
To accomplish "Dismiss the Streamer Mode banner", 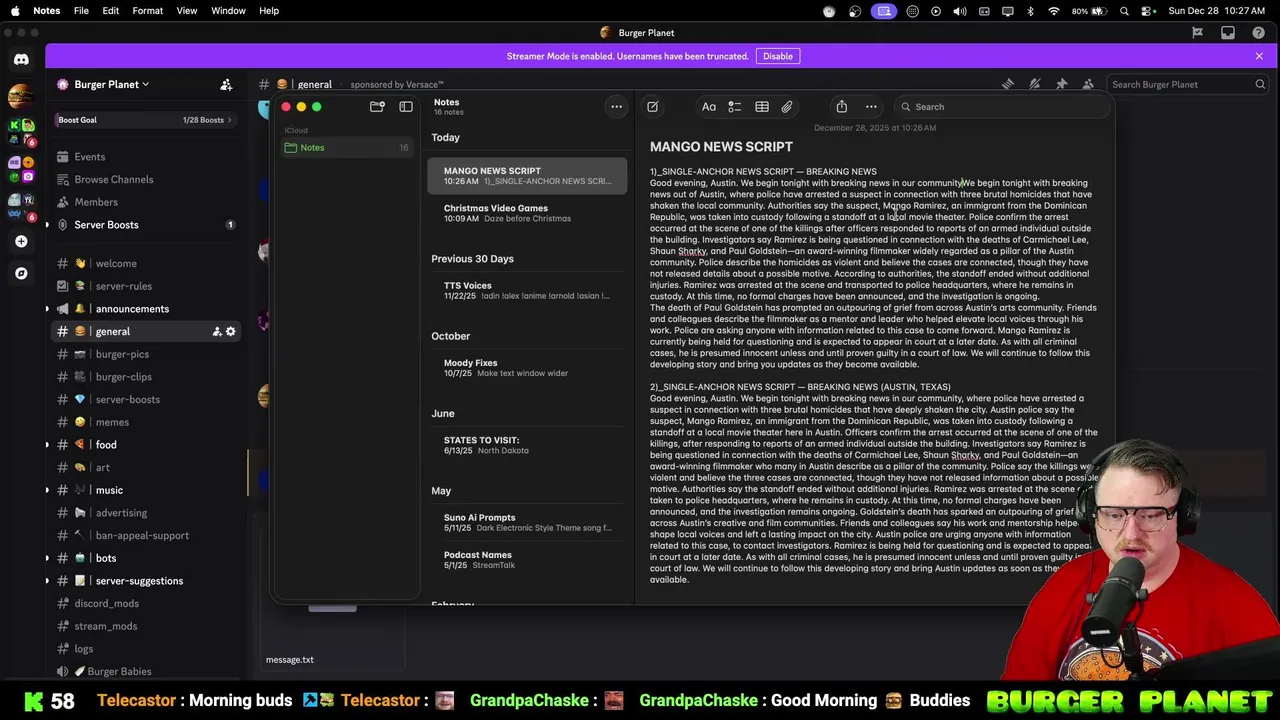I will point(1259,56).
